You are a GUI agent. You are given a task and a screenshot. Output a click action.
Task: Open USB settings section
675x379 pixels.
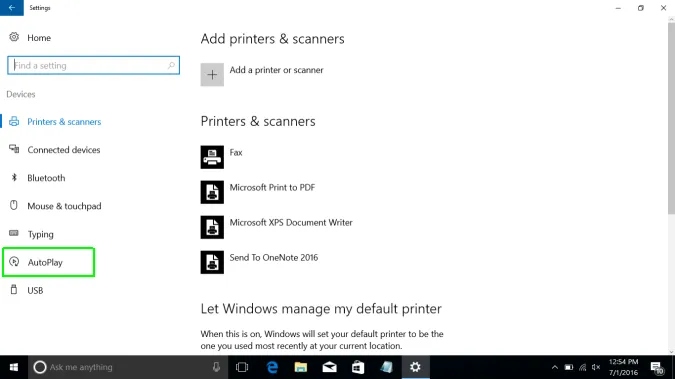[x=35, y=290]
